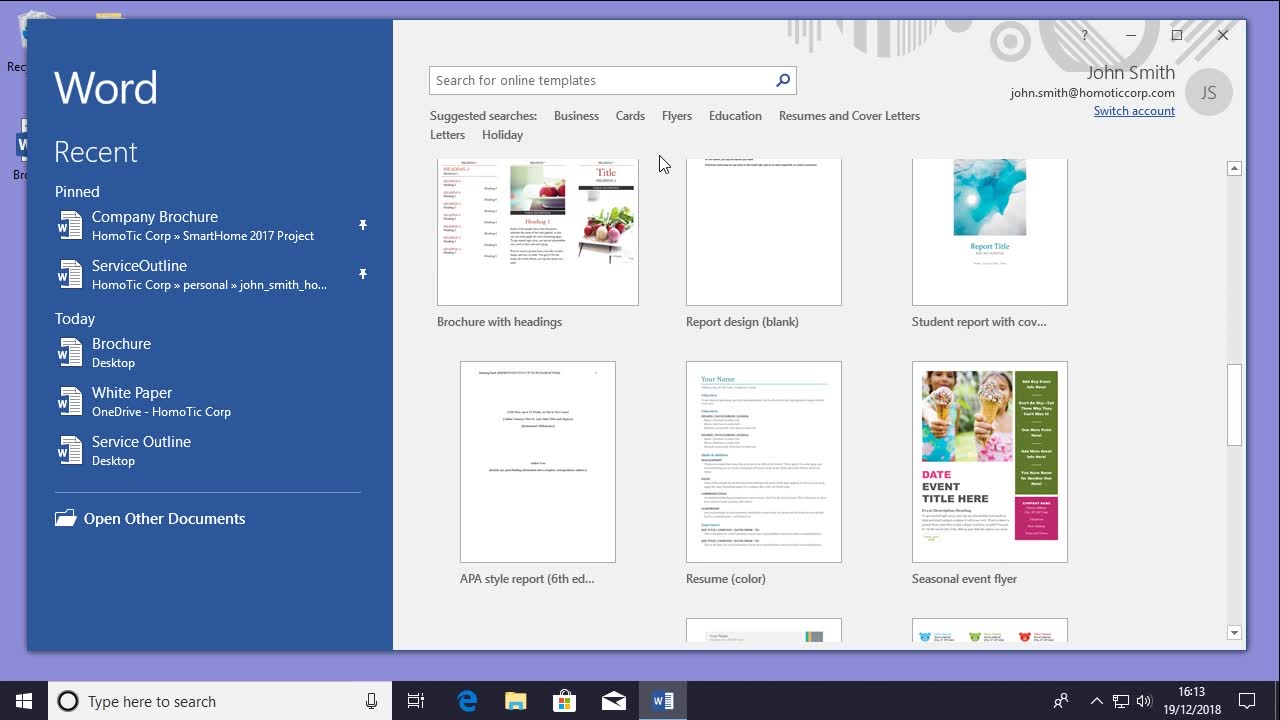Select the Holiday suggested search

click(502, 135)
